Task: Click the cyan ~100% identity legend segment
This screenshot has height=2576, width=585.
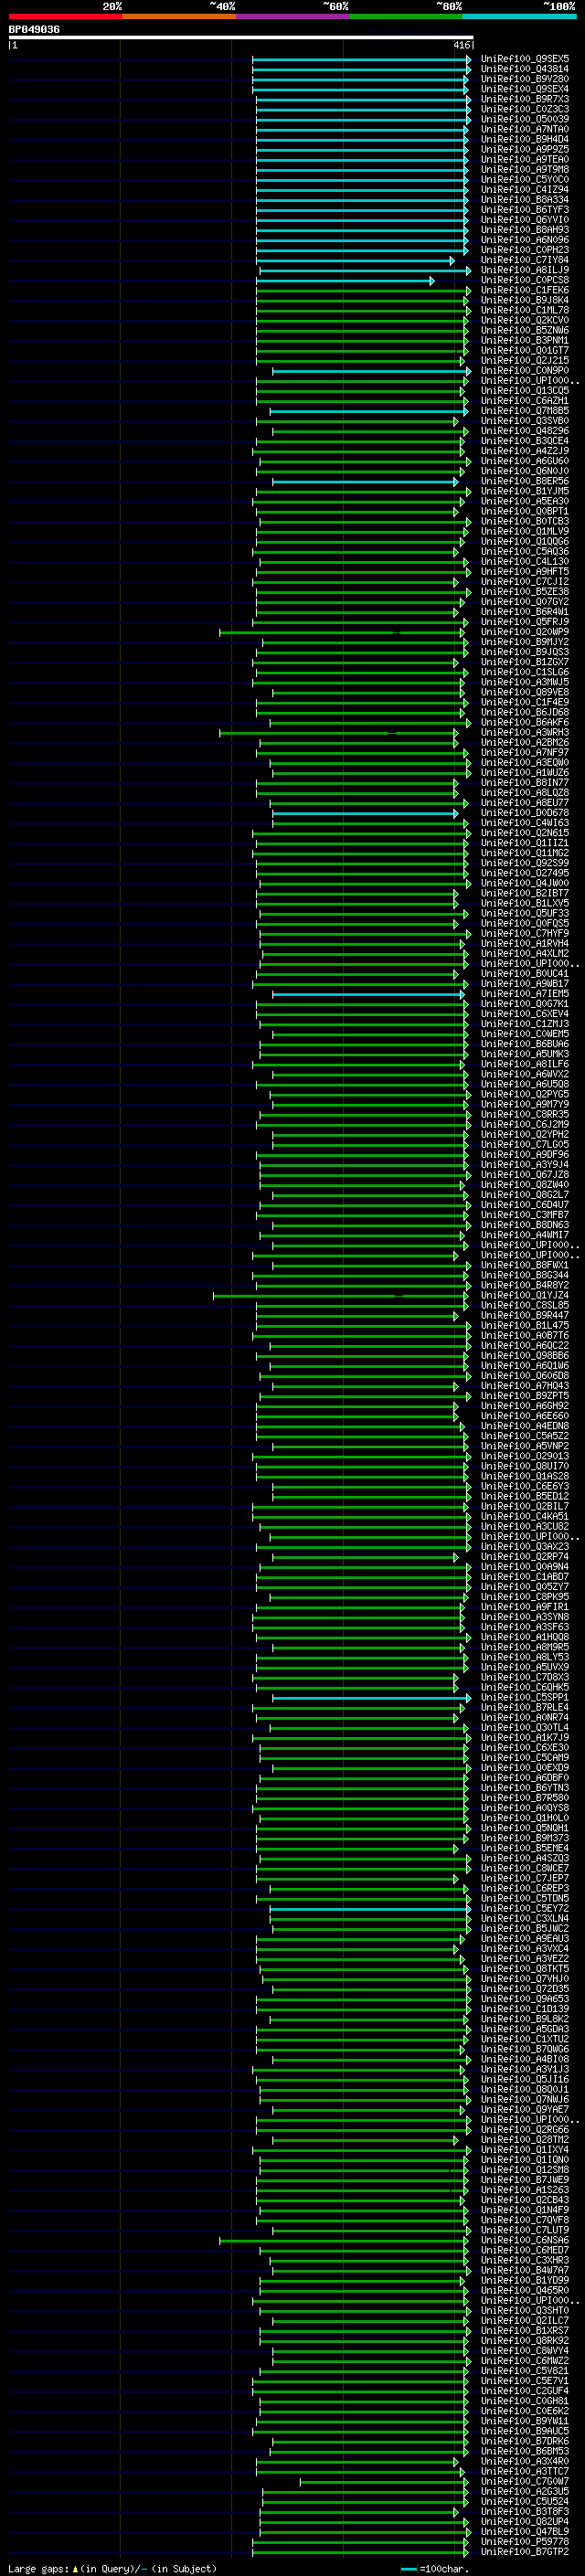Action: [520, 16]
